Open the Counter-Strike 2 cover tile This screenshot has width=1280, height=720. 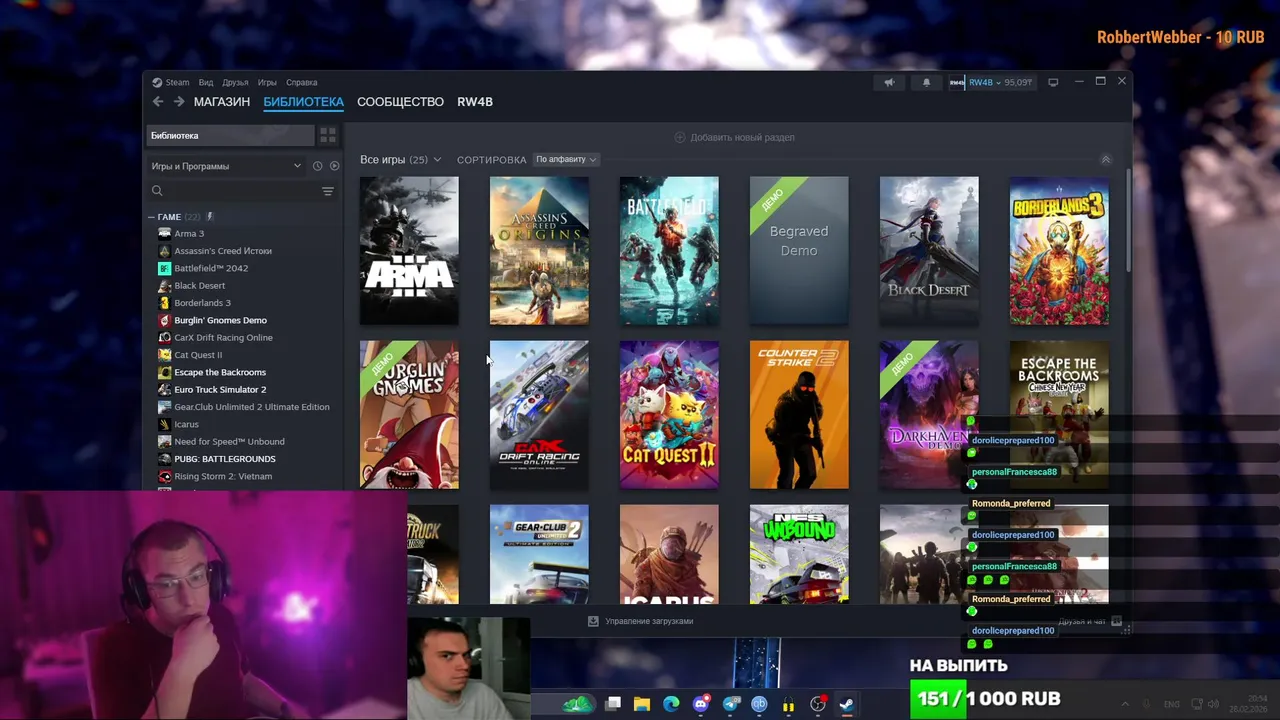coord(799,415)
